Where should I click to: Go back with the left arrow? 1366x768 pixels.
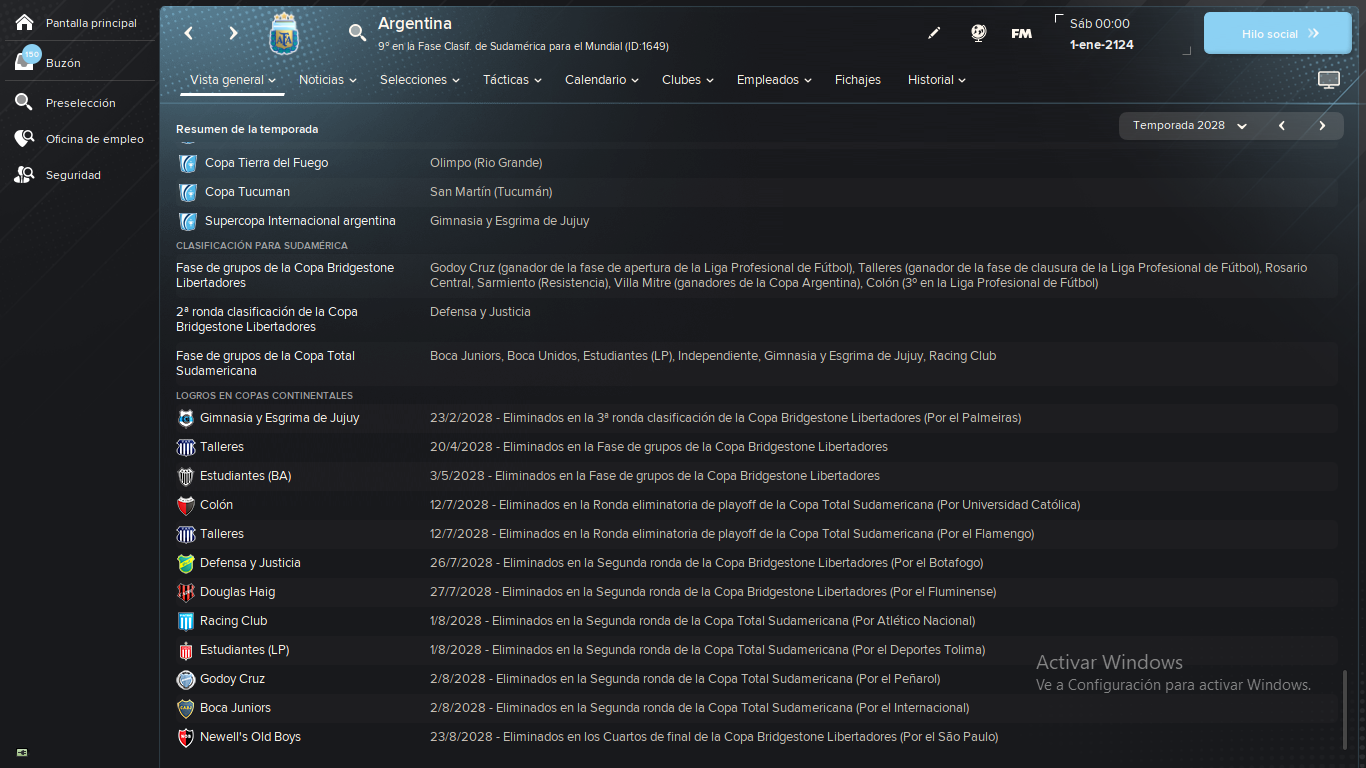pos(188,33)
